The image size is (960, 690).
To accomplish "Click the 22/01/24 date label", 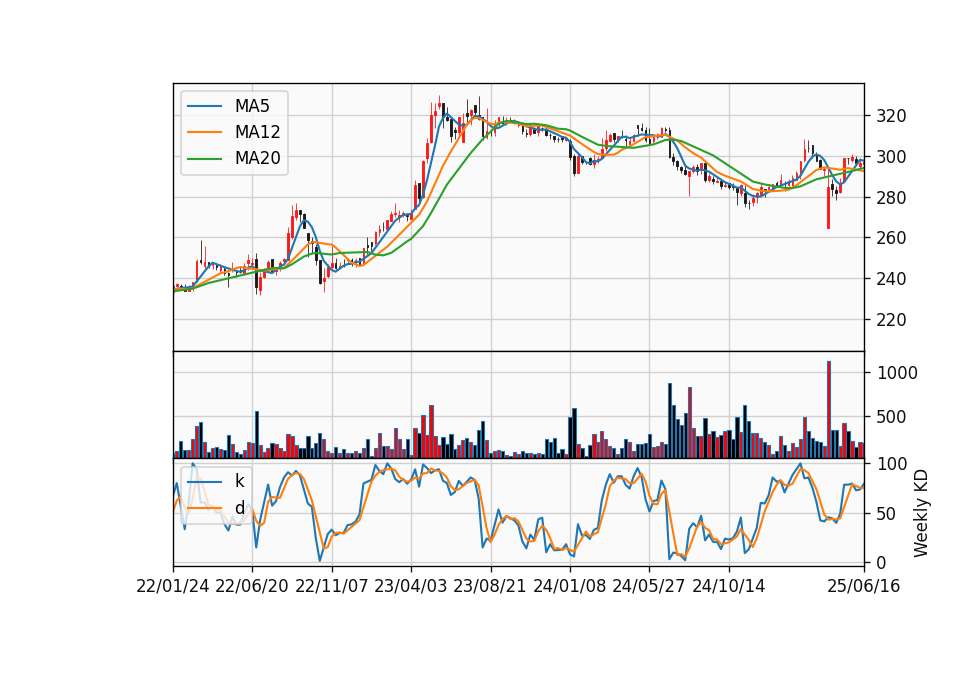I will coord(173,586).
